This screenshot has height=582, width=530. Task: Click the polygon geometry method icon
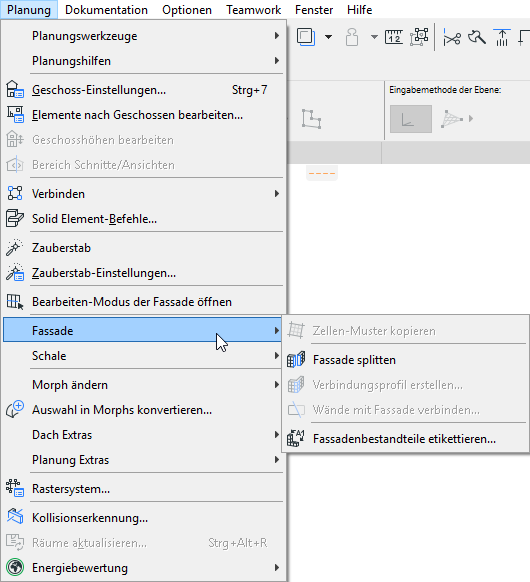point(311,119)
